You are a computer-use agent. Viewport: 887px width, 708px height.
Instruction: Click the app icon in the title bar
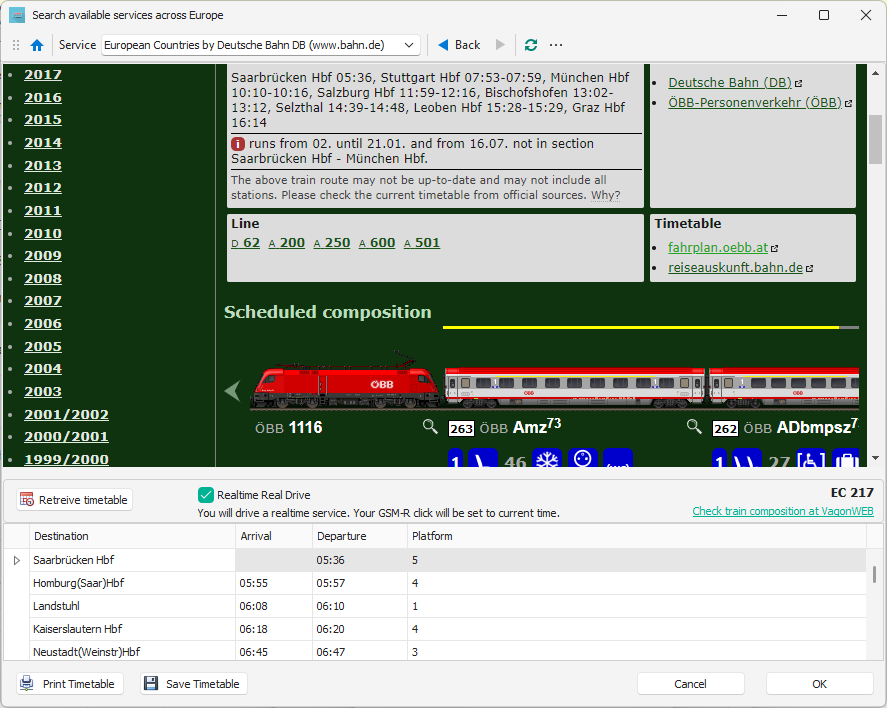(x=17, y=15)
